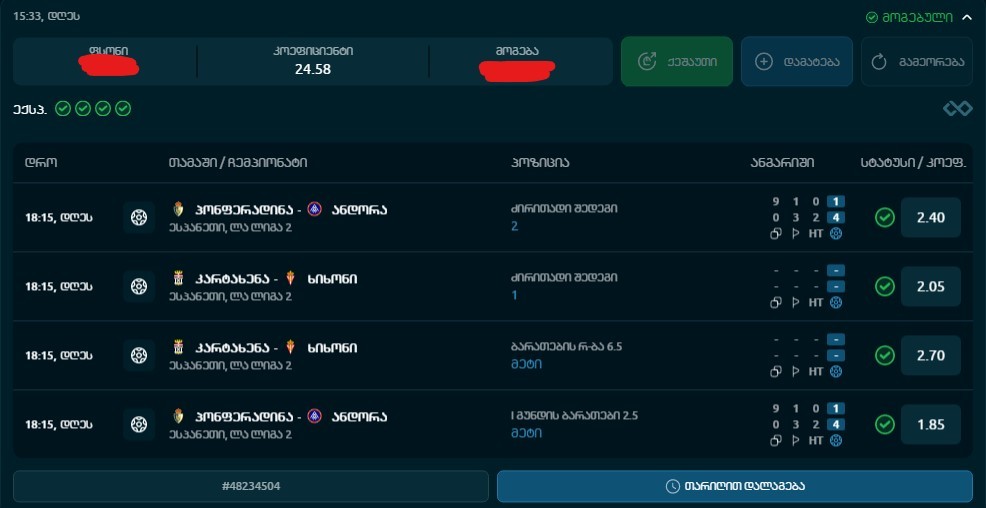Click the HT label in the 2.40 odds row
Viewport: 986px width, 508px height.
pos(816,233)
